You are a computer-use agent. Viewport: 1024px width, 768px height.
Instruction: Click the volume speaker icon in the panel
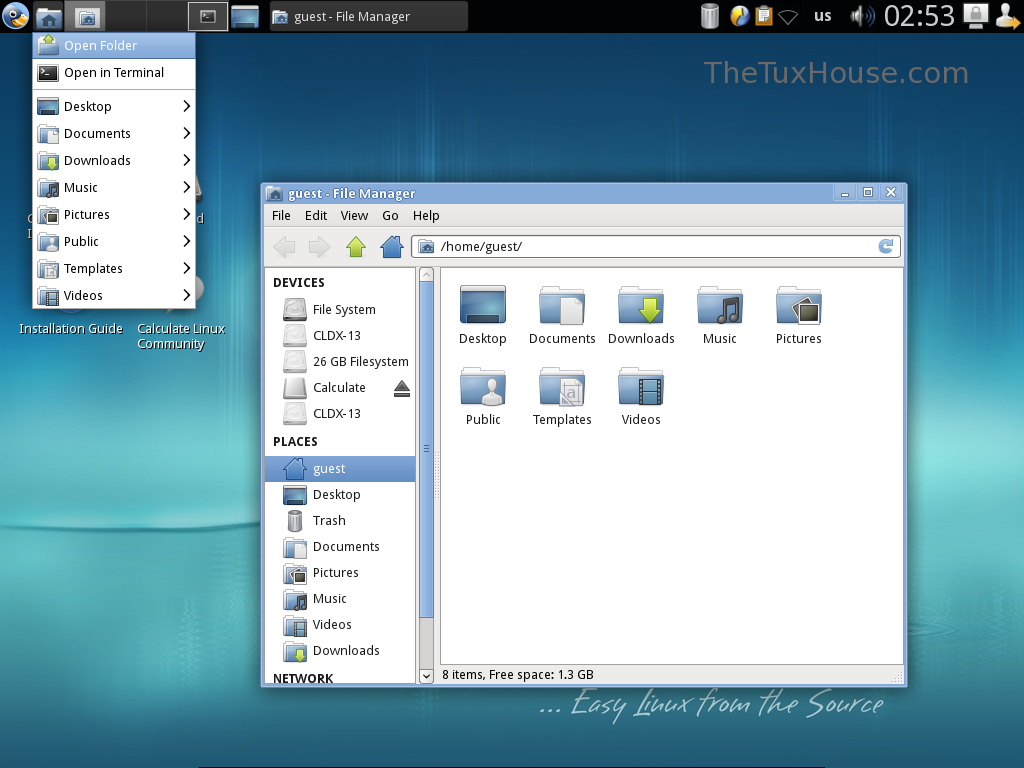point(860,16)
